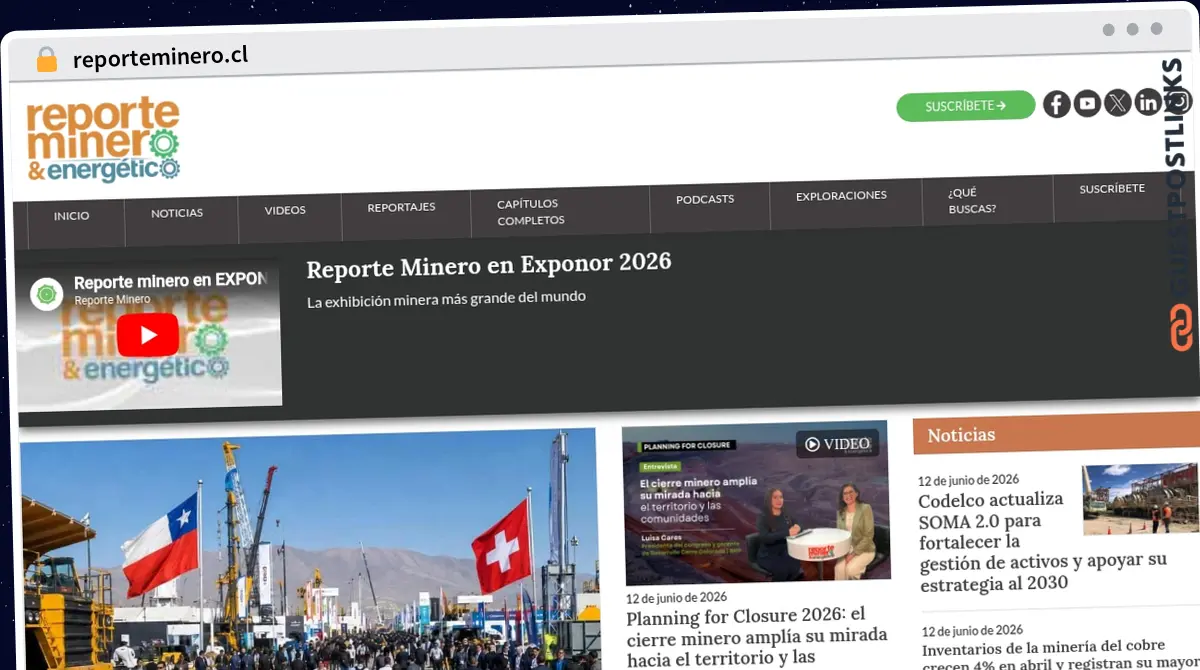
Task: Open SUSCRÍBETE in the navigation bar
Action: coord(1112,188)
